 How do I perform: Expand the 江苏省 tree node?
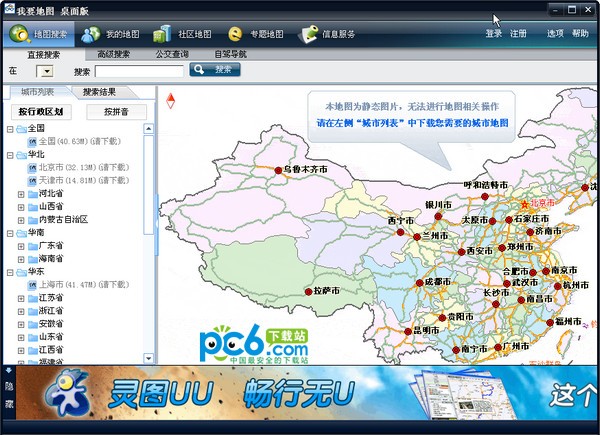21,298
